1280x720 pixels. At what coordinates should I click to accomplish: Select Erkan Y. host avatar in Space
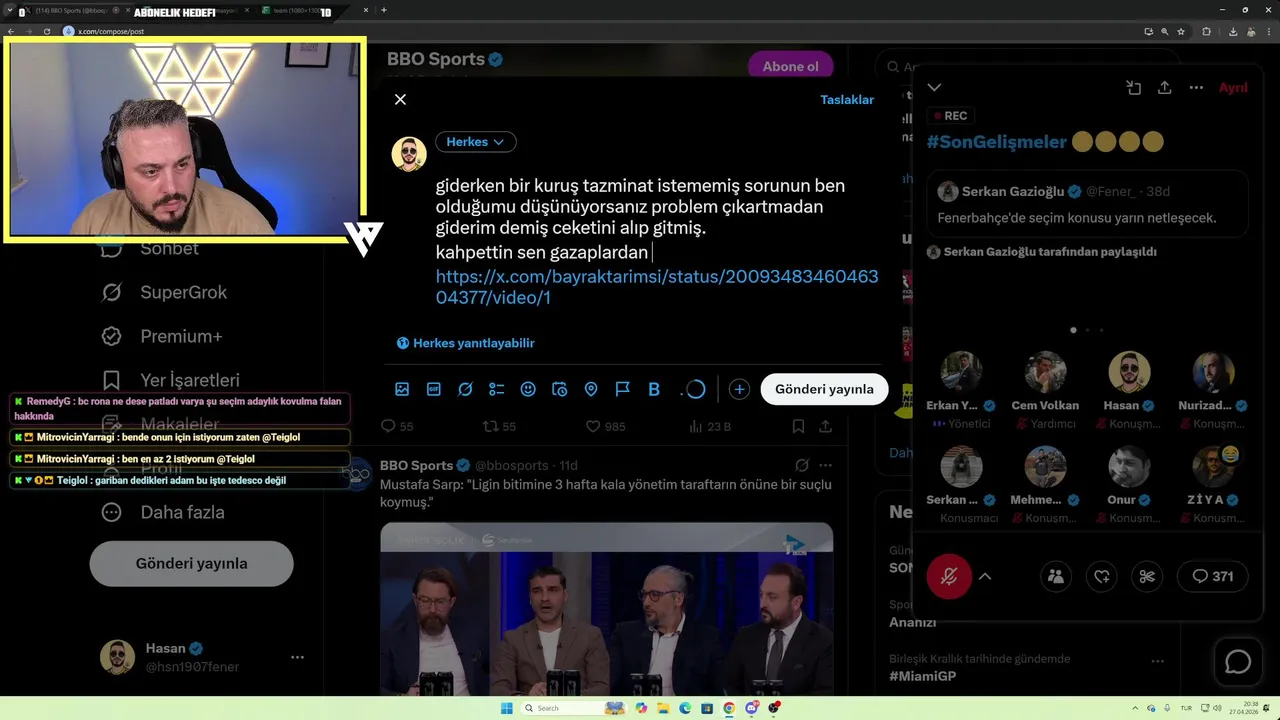(961, 372)
